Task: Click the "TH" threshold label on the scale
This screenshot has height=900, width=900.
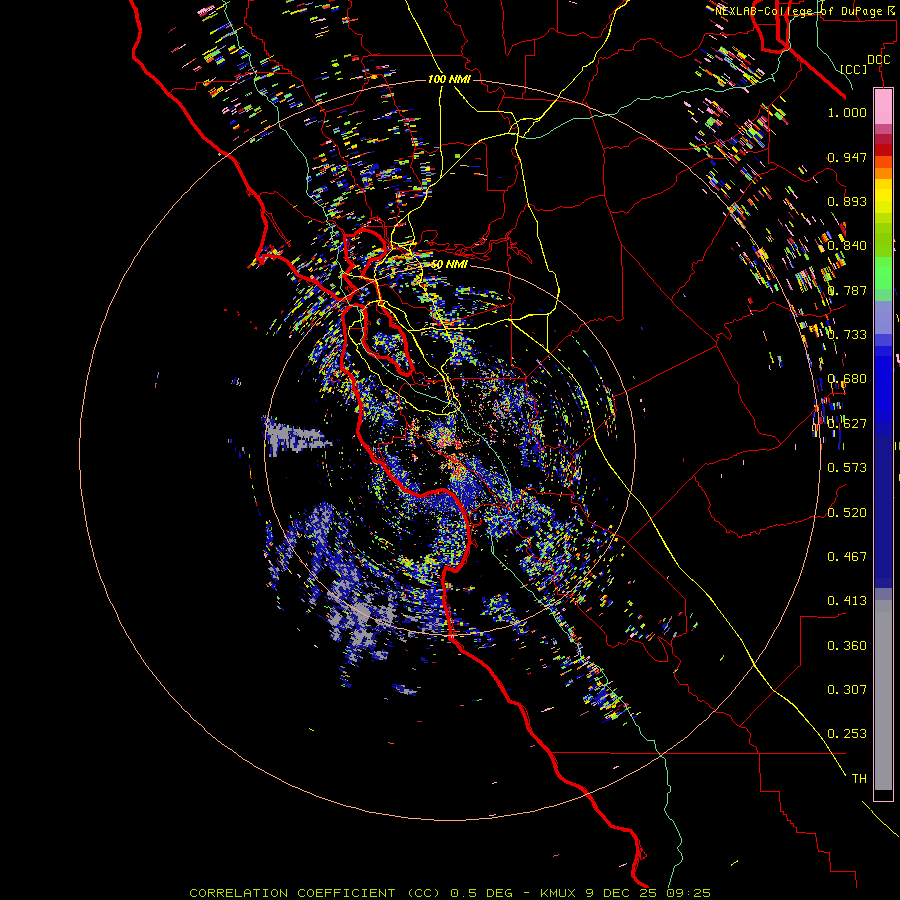Action: point(859,779)
